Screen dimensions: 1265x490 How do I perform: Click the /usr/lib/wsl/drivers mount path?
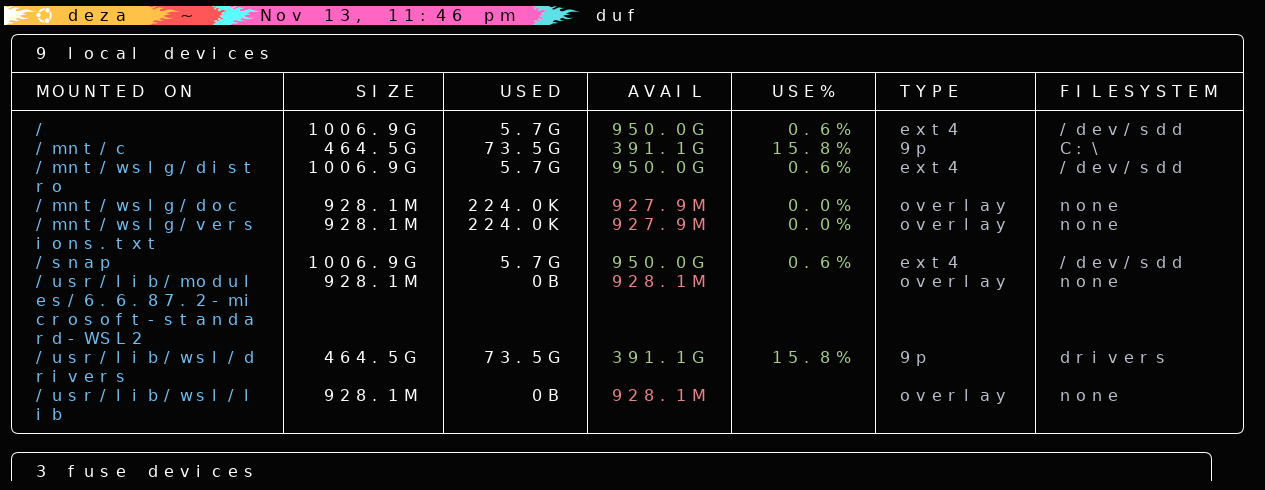[145, 358]
